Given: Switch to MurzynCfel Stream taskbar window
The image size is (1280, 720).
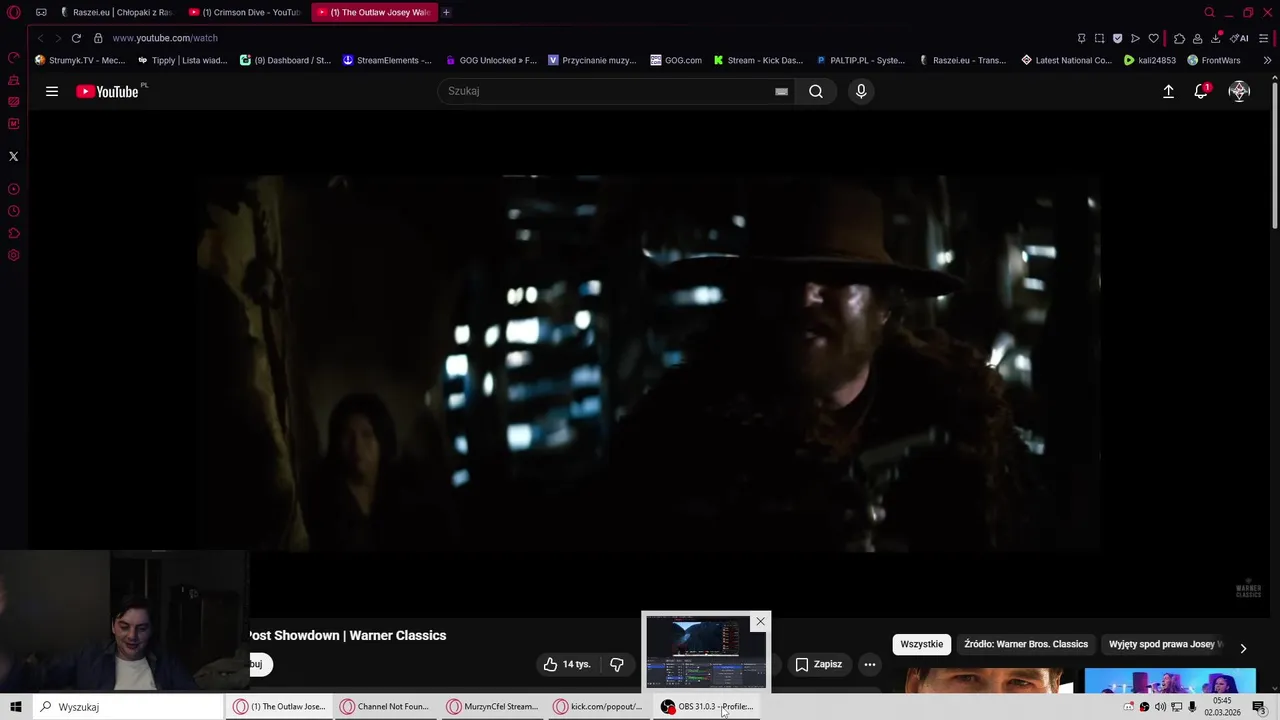Looking at the screenshot, I should pos(492,707).
